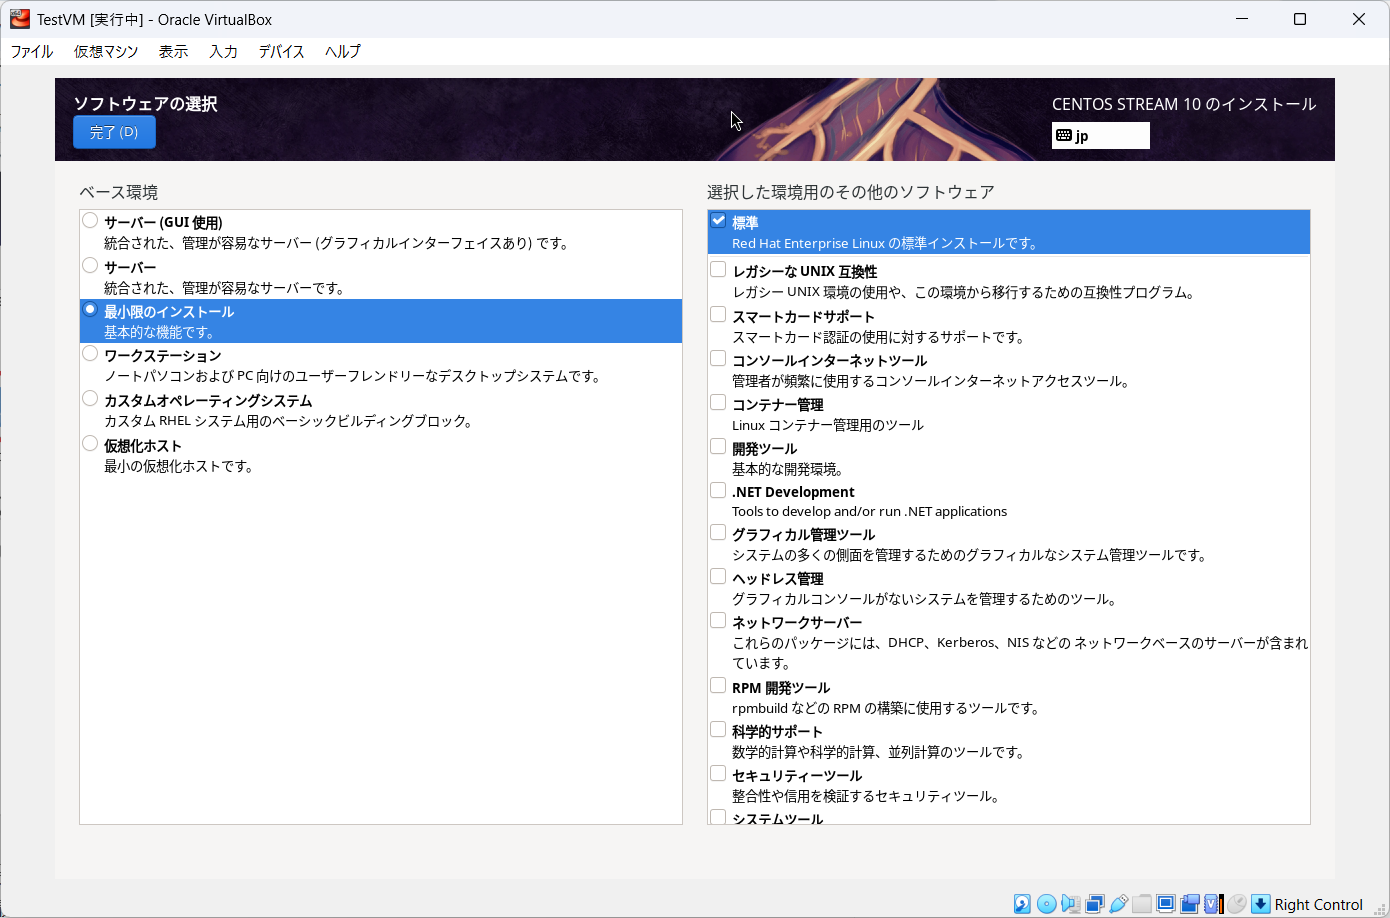Check the ネットワークサーバー checkbox
The image size is (1390, 918).
click(718, 621)
